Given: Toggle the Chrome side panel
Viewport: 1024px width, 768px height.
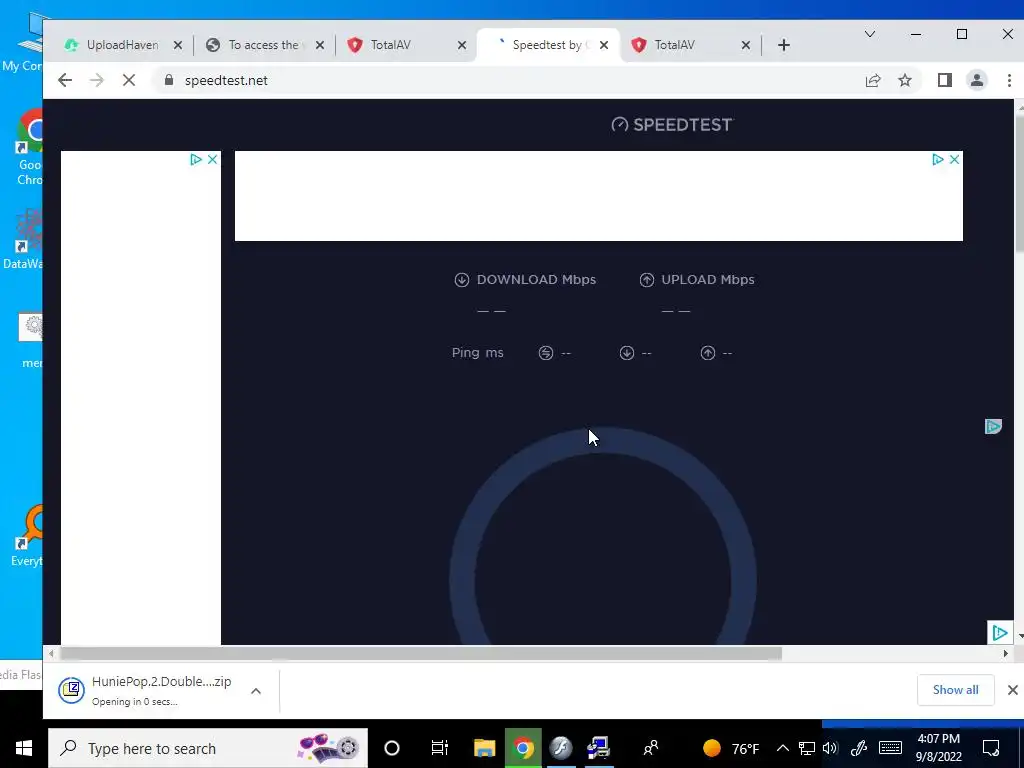Looking at the screenshot, I should 944,80.
